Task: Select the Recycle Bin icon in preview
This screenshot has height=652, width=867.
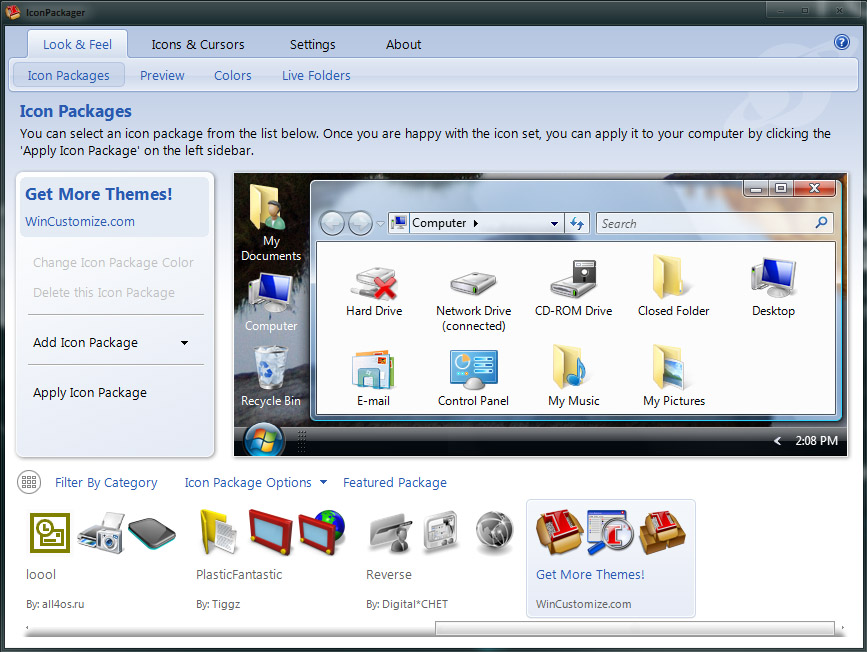Action: tap(271, 368)
